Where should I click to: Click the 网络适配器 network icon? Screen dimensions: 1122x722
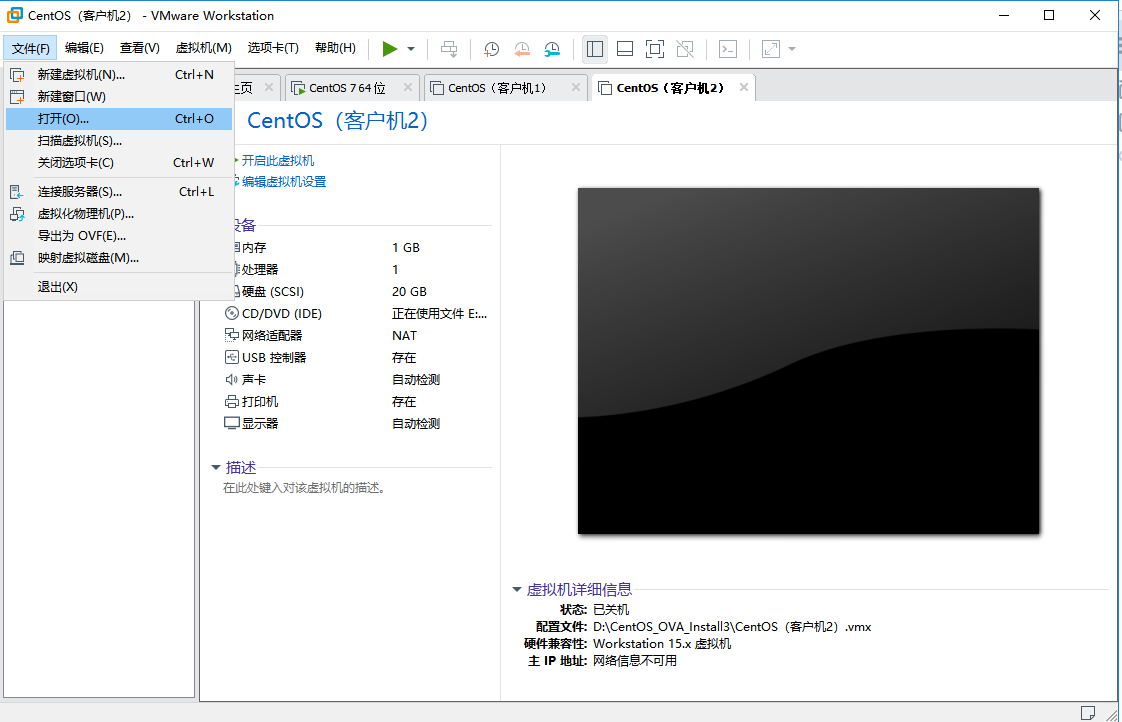[232, 336]
